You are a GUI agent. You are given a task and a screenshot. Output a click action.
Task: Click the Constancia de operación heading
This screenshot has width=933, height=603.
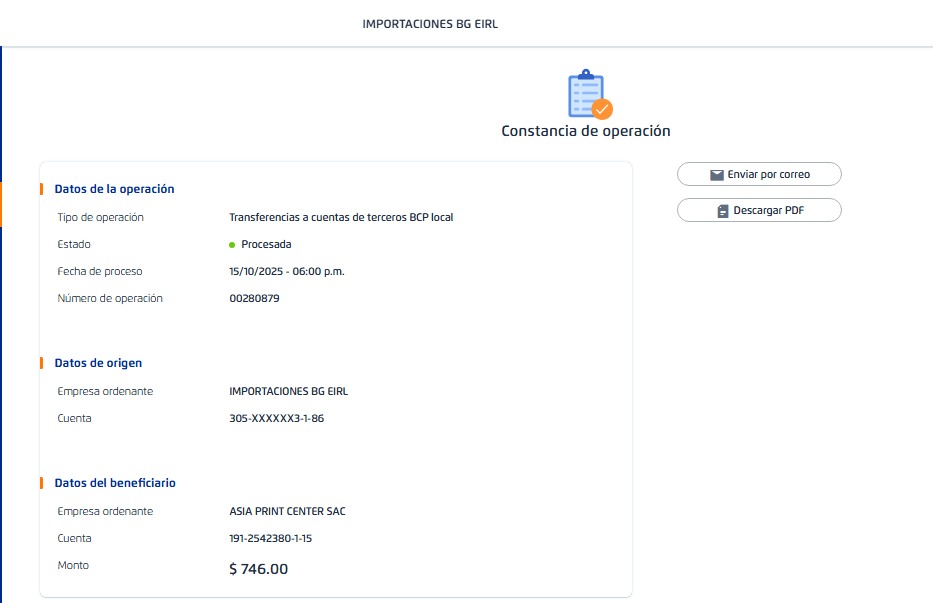585,131
